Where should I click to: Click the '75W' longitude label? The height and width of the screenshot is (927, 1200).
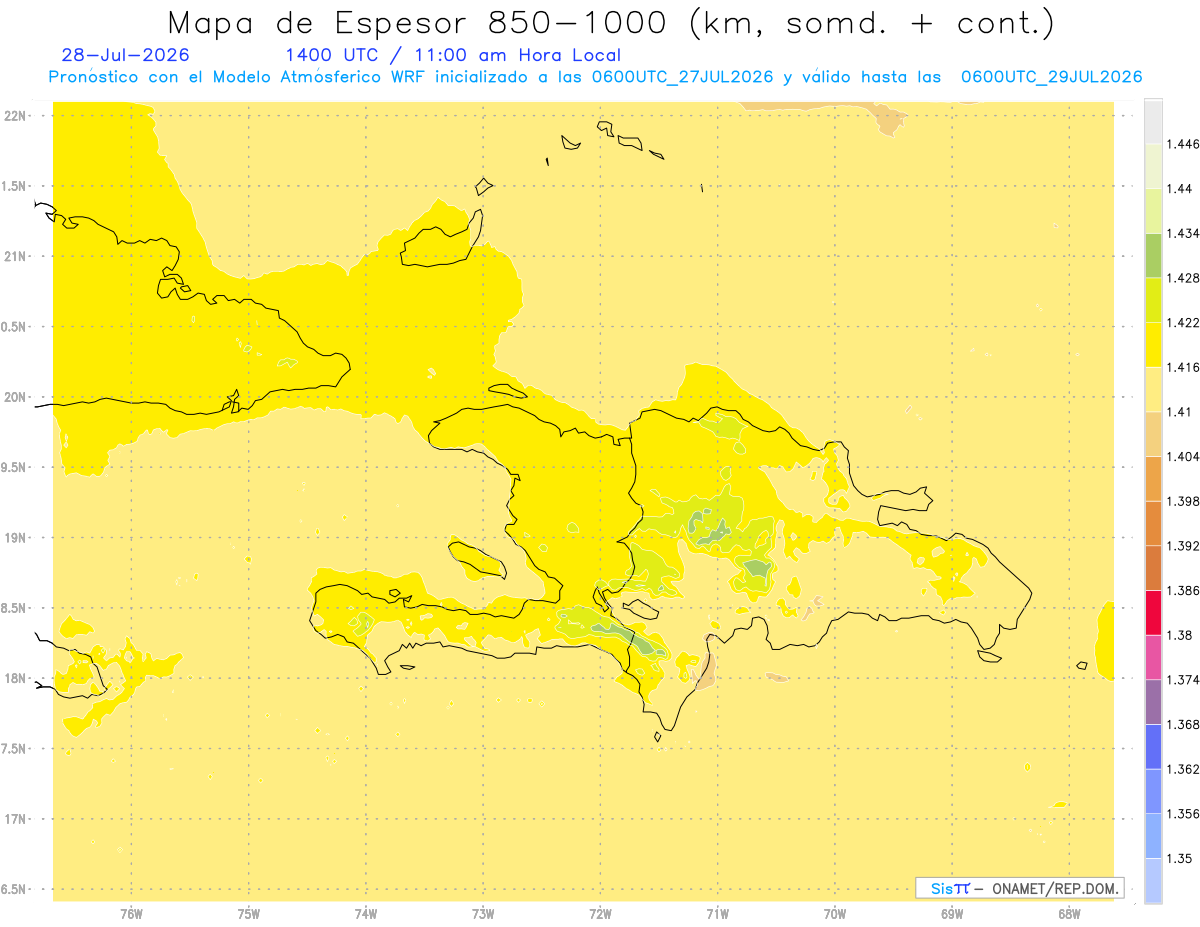[249, 913]
